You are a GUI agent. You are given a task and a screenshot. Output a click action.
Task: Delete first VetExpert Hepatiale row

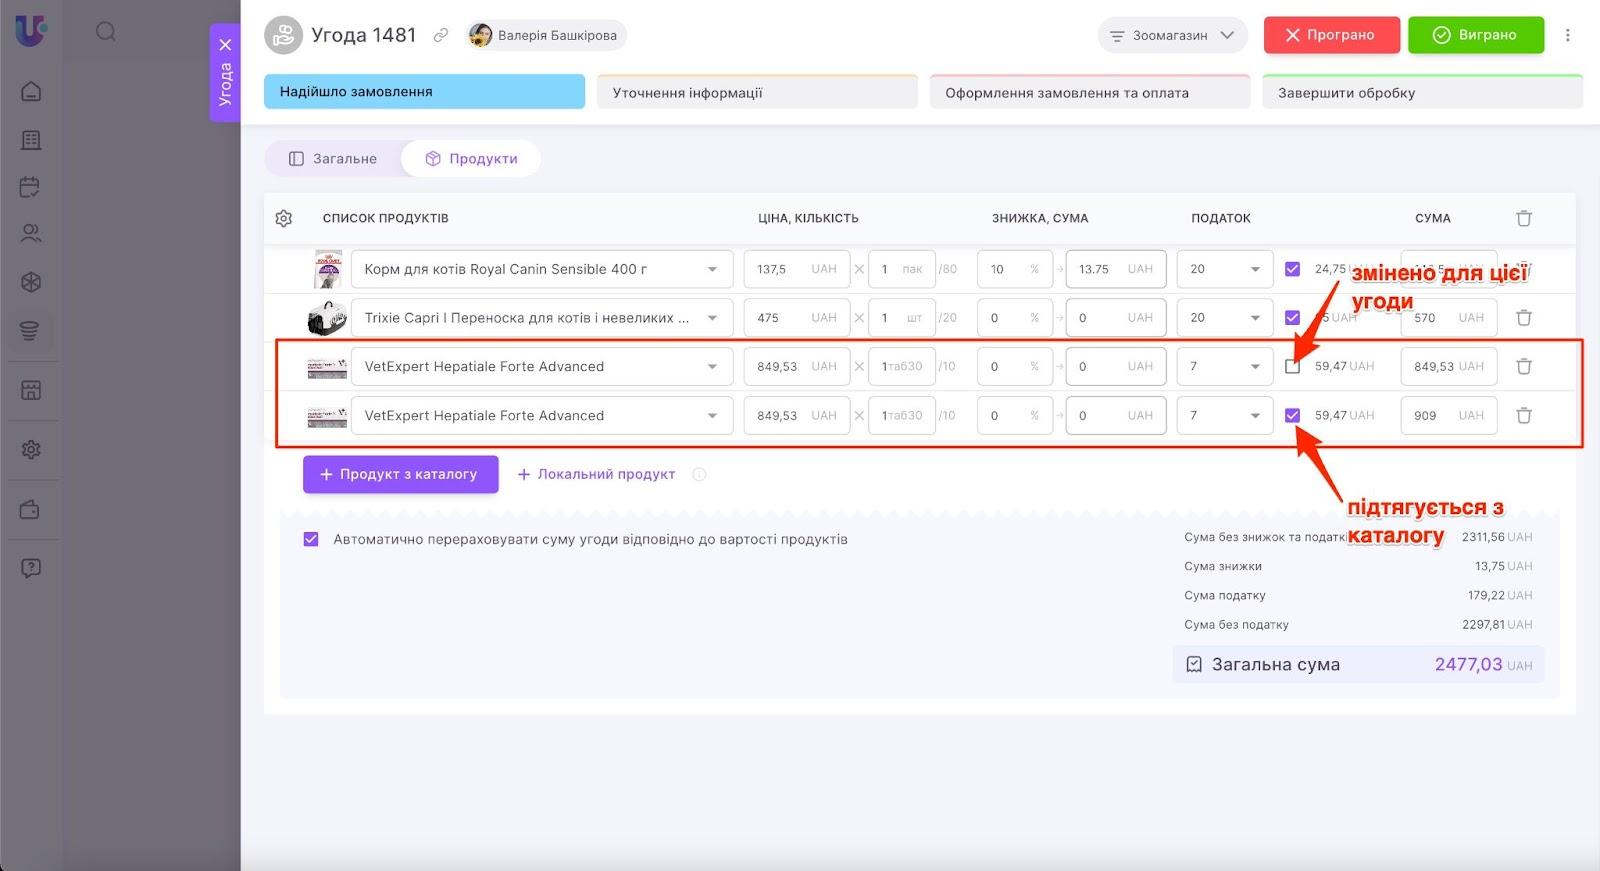coord(1524,367)
